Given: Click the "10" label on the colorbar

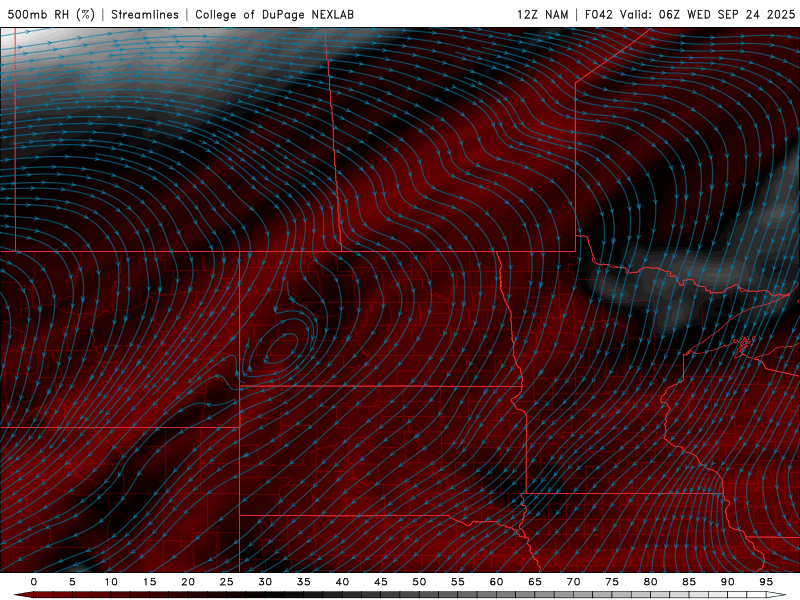Looking at the screenshot, I should click(x=111, y=582).
